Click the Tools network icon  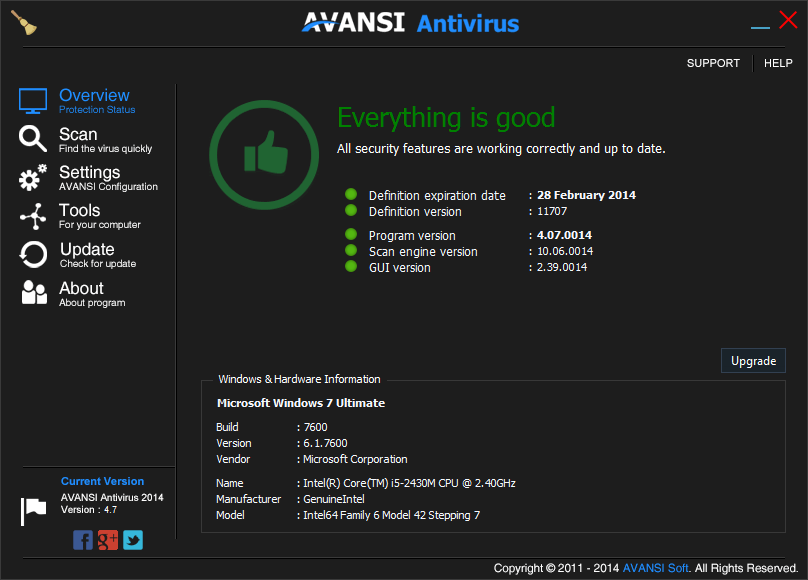[x=33, y=216]
